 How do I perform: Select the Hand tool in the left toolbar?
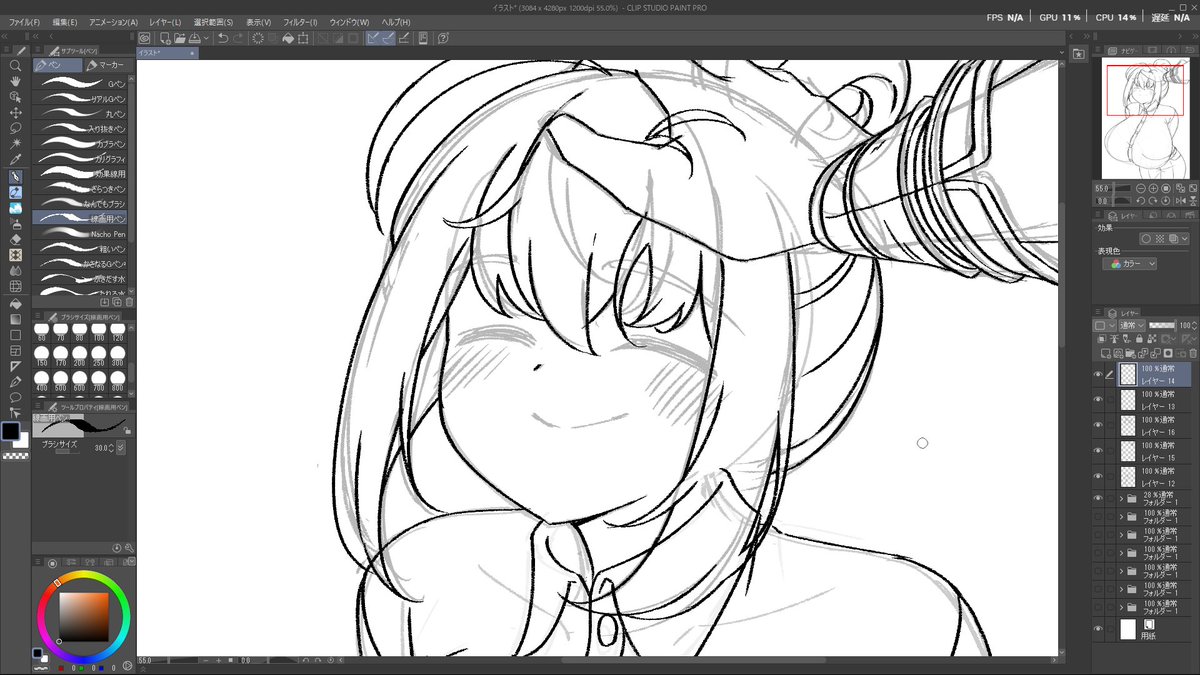click(14, 81)
